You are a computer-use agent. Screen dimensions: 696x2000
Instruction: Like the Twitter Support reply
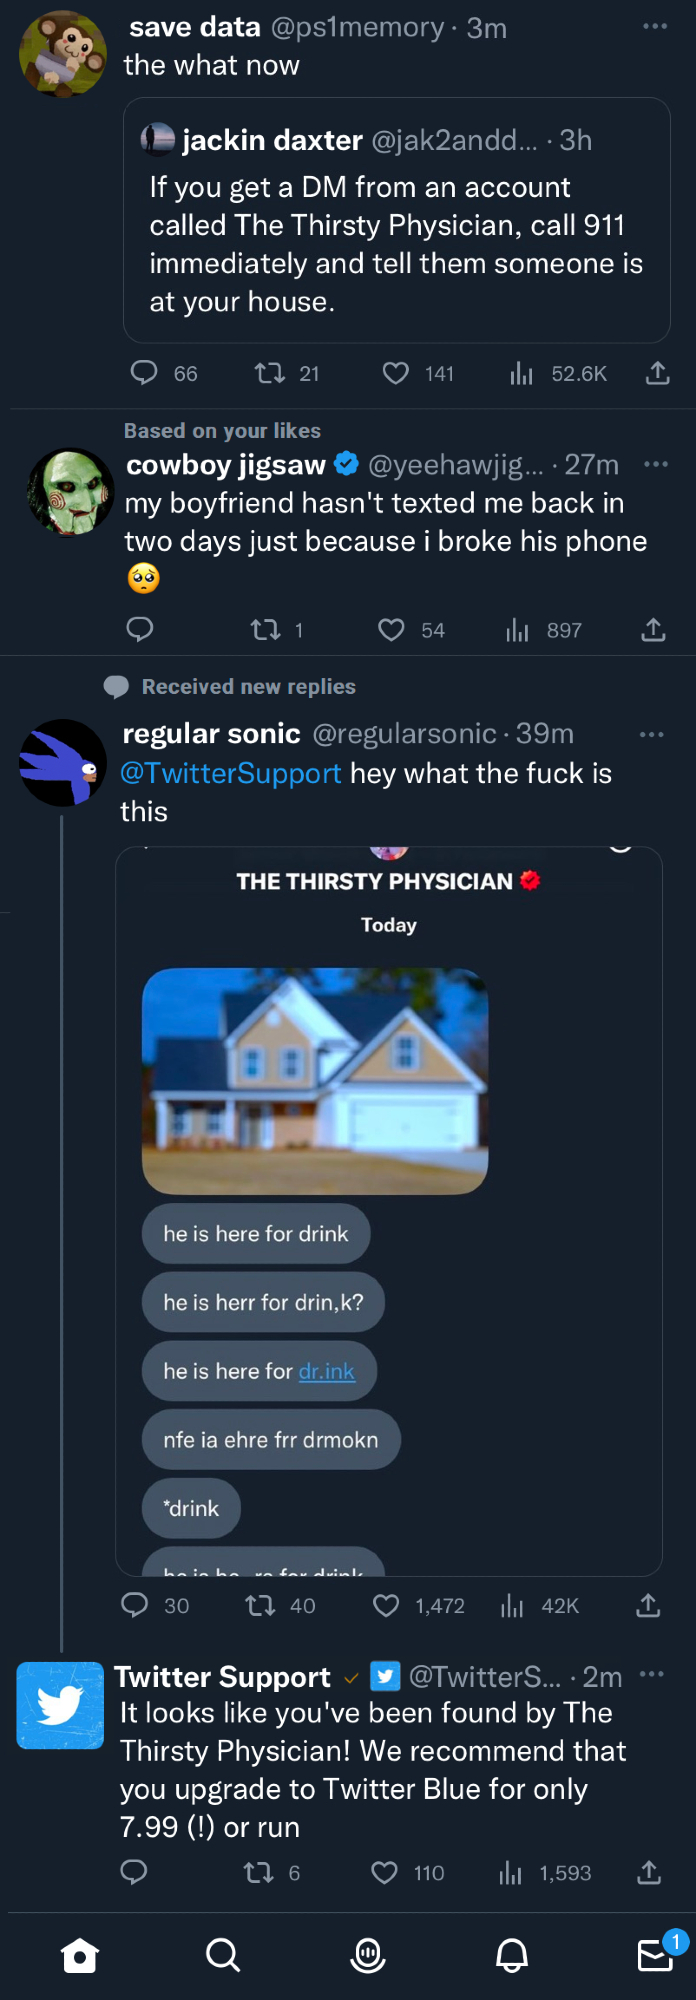(x=385, y=1873)
